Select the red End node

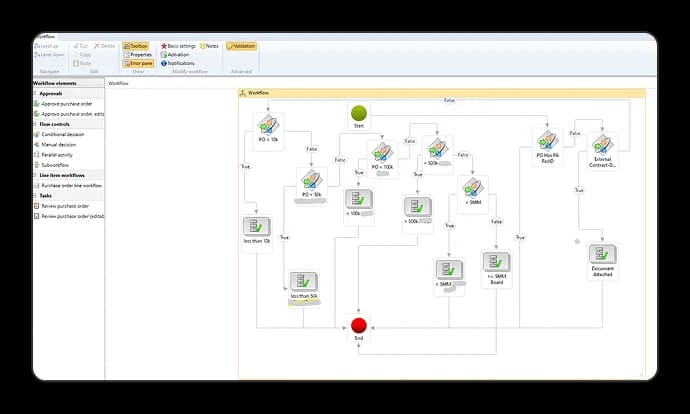pyautogui.click(x=358, y=325)
